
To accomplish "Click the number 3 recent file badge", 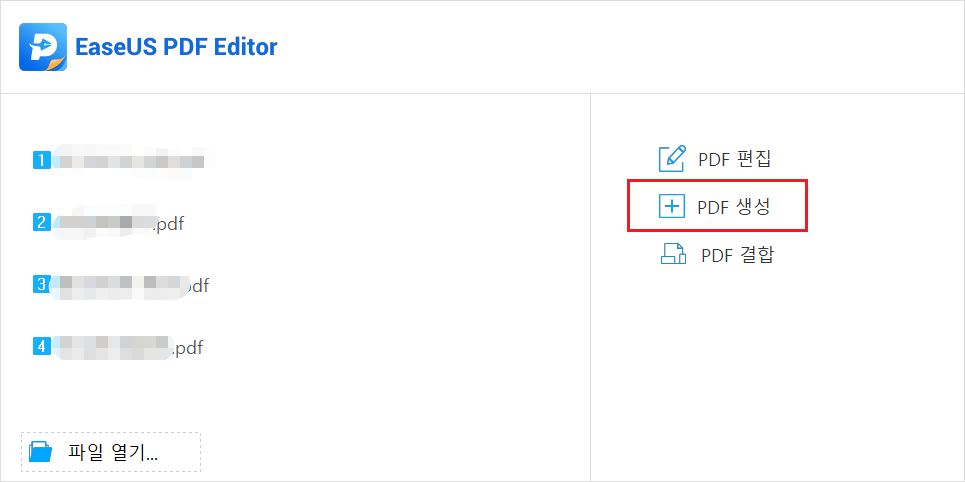I will coord(42,285).
